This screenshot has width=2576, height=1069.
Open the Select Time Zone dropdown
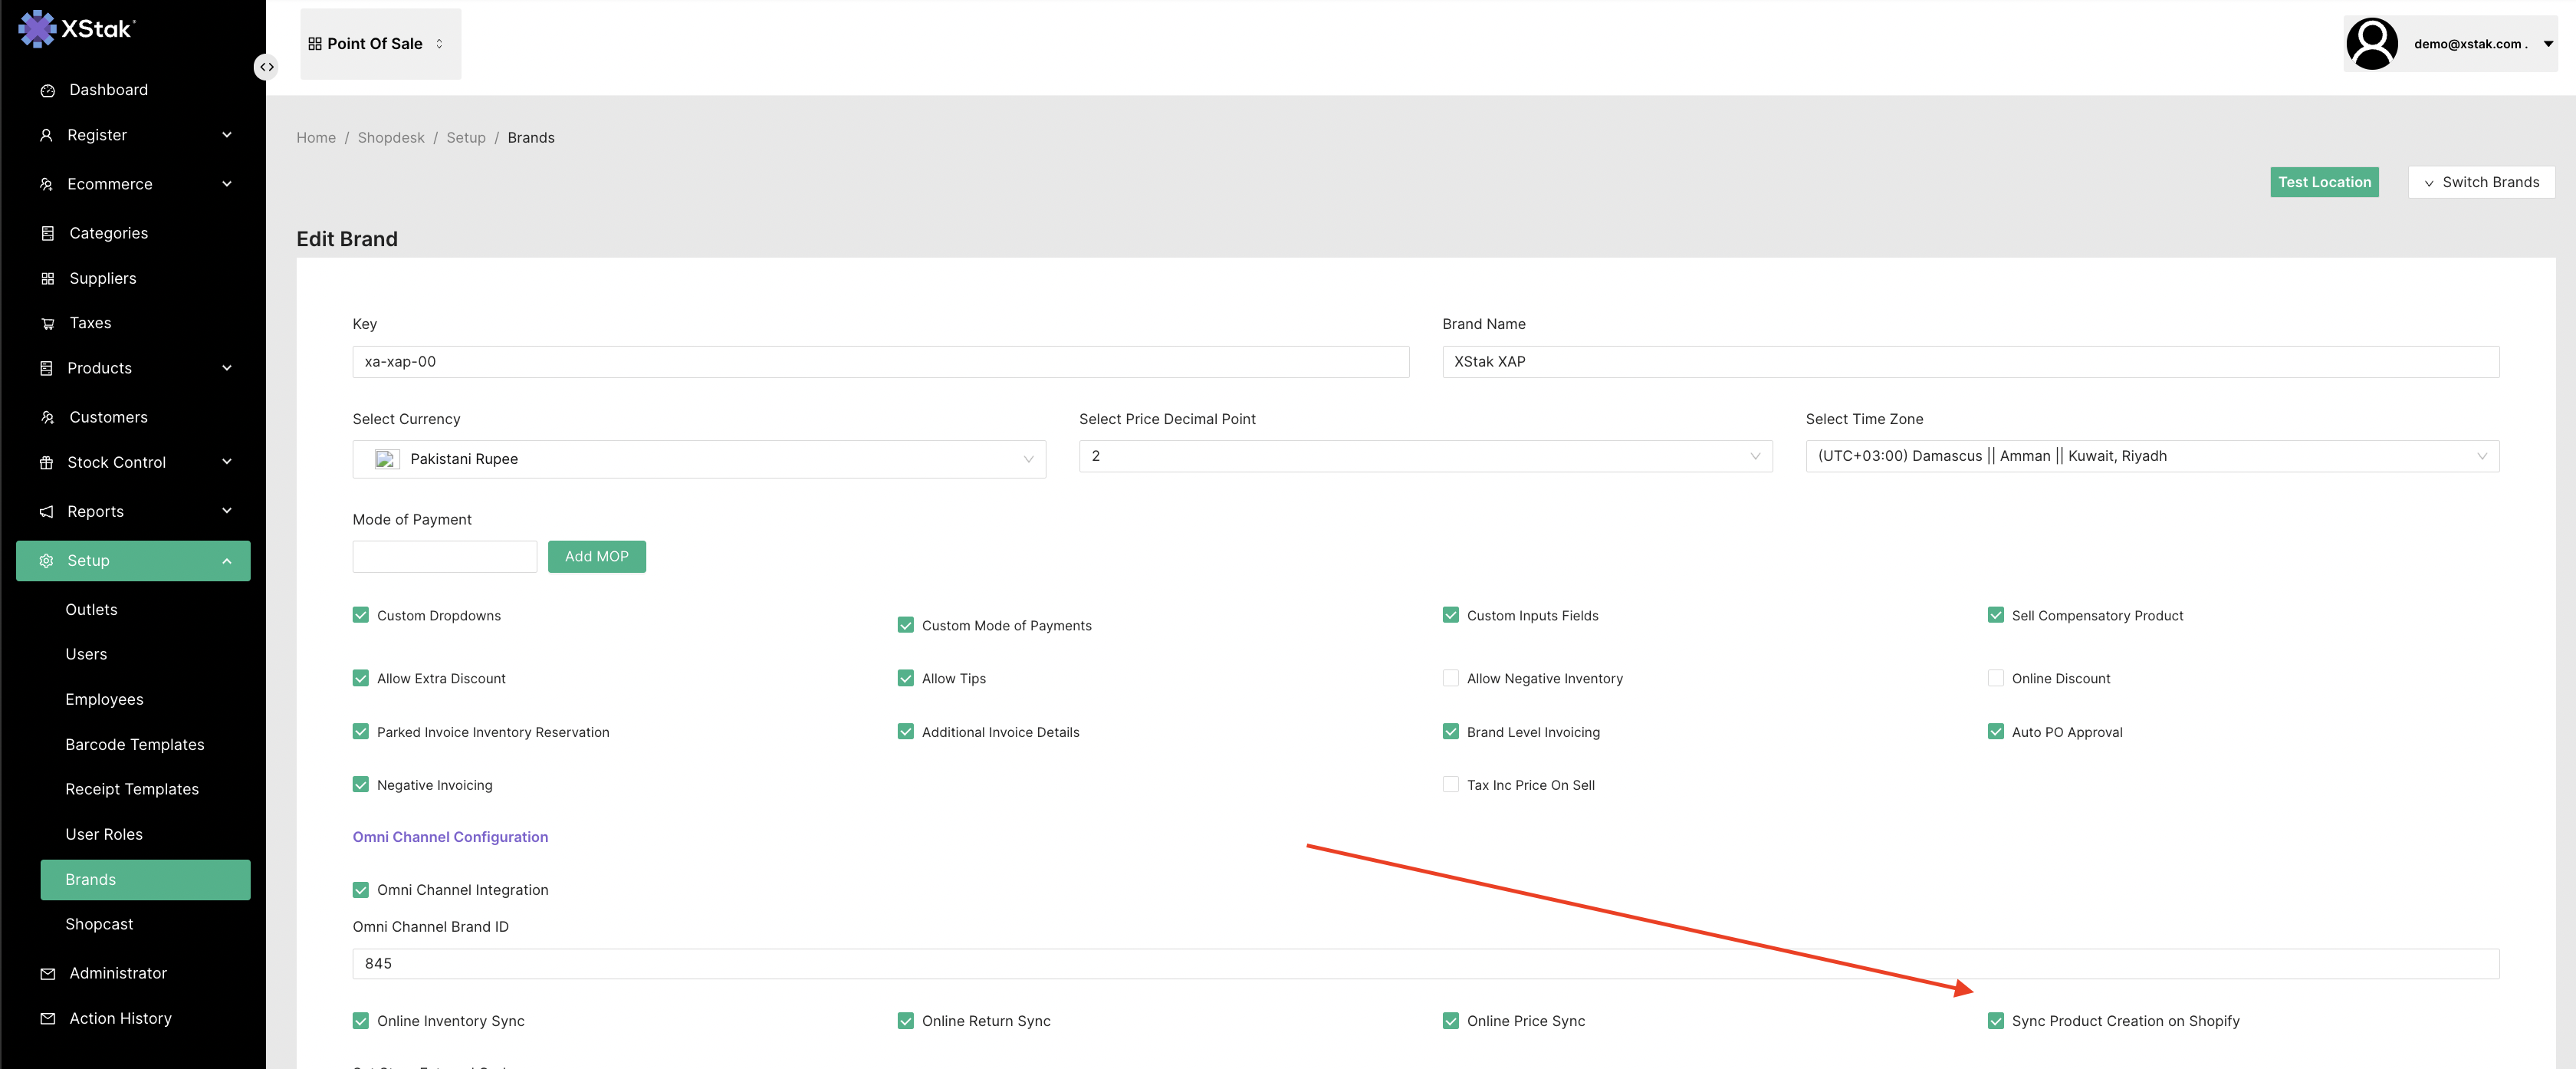point(2151,456)
